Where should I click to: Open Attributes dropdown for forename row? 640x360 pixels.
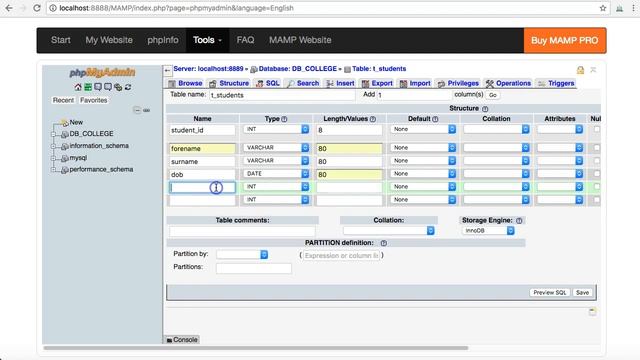click(560, 148)
